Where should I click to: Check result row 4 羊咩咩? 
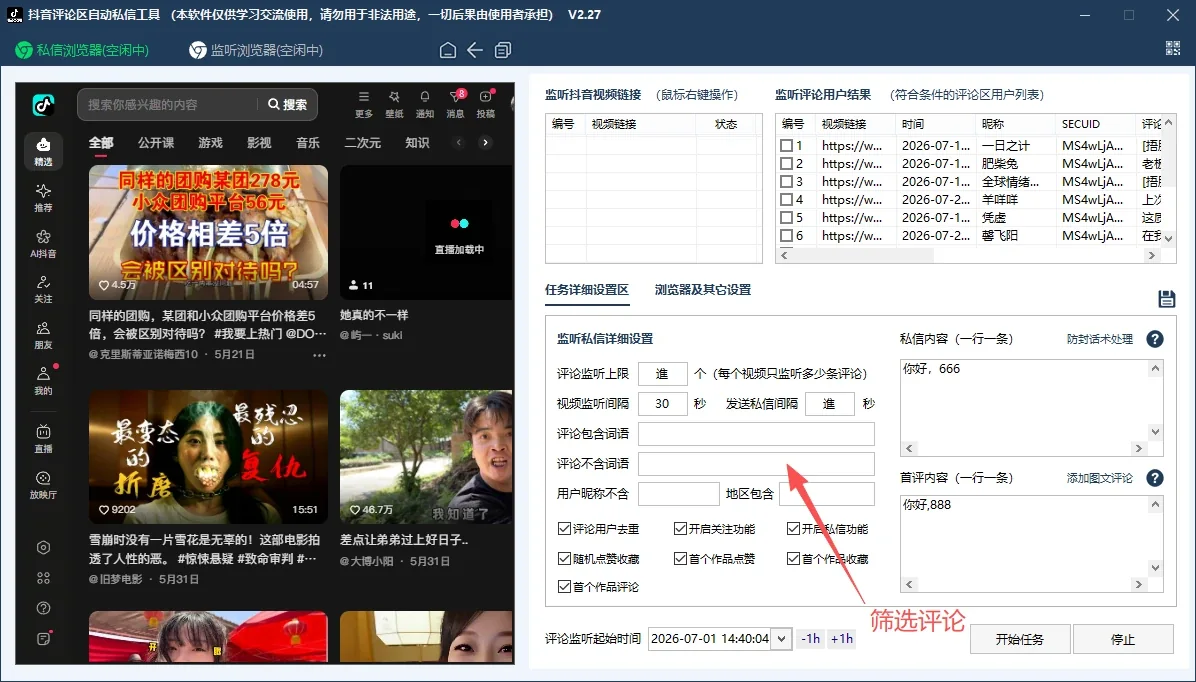point(786,199)
